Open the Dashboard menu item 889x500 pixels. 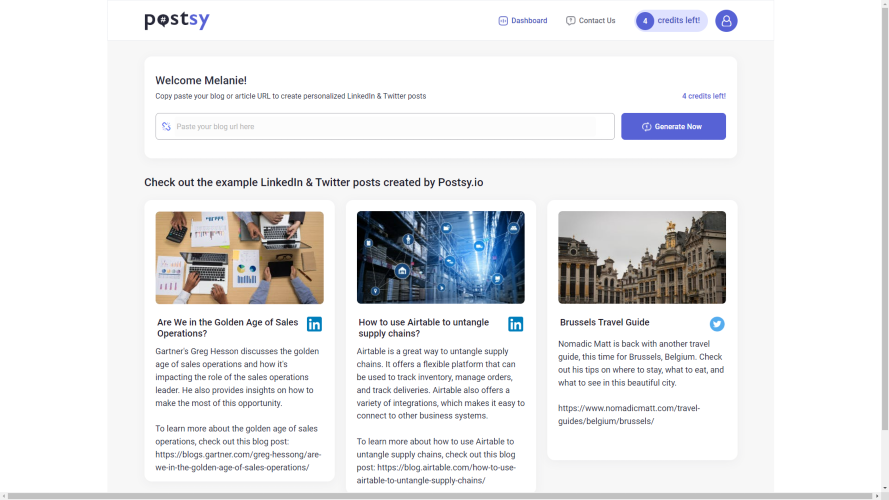(x=523, y=20)
